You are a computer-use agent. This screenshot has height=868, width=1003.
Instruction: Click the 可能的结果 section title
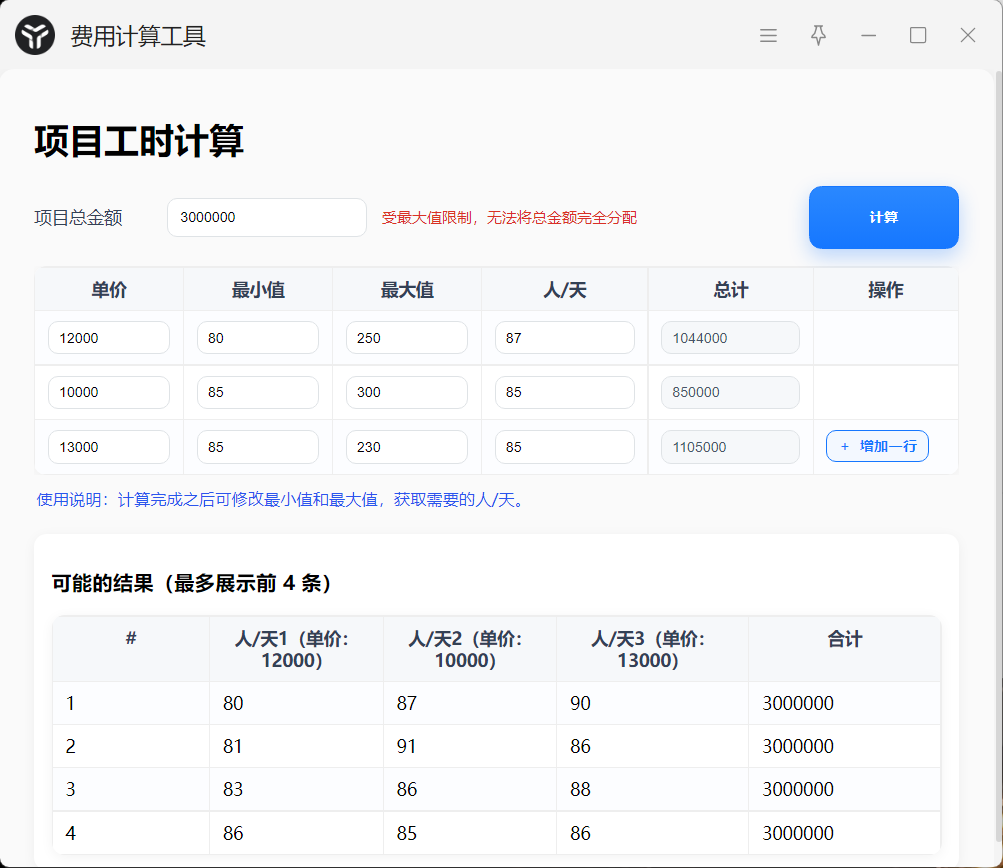click(192, 583)
